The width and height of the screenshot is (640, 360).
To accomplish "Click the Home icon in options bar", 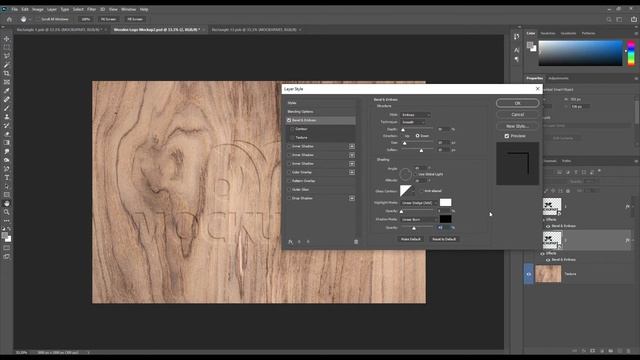I will [9, 19].
